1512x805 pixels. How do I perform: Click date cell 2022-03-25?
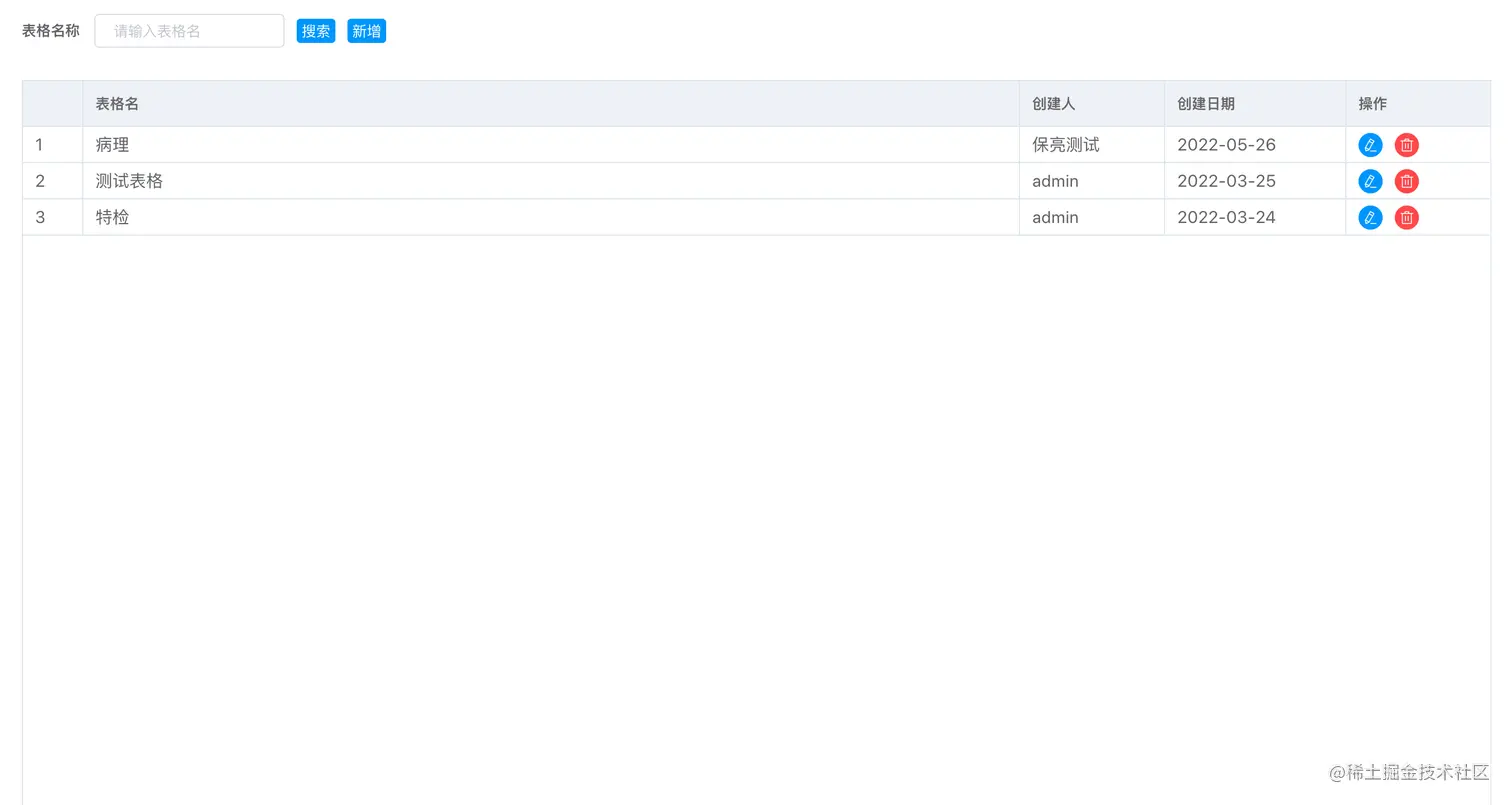pyautogui.click(x=1255, y=181)
